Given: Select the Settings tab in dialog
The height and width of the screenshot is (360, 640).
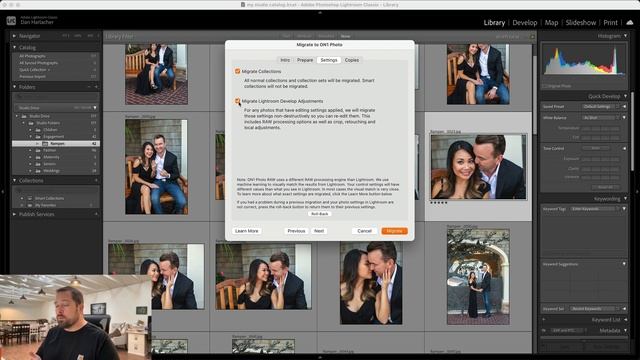Looking at the screenshot, I should pos(329,60).
